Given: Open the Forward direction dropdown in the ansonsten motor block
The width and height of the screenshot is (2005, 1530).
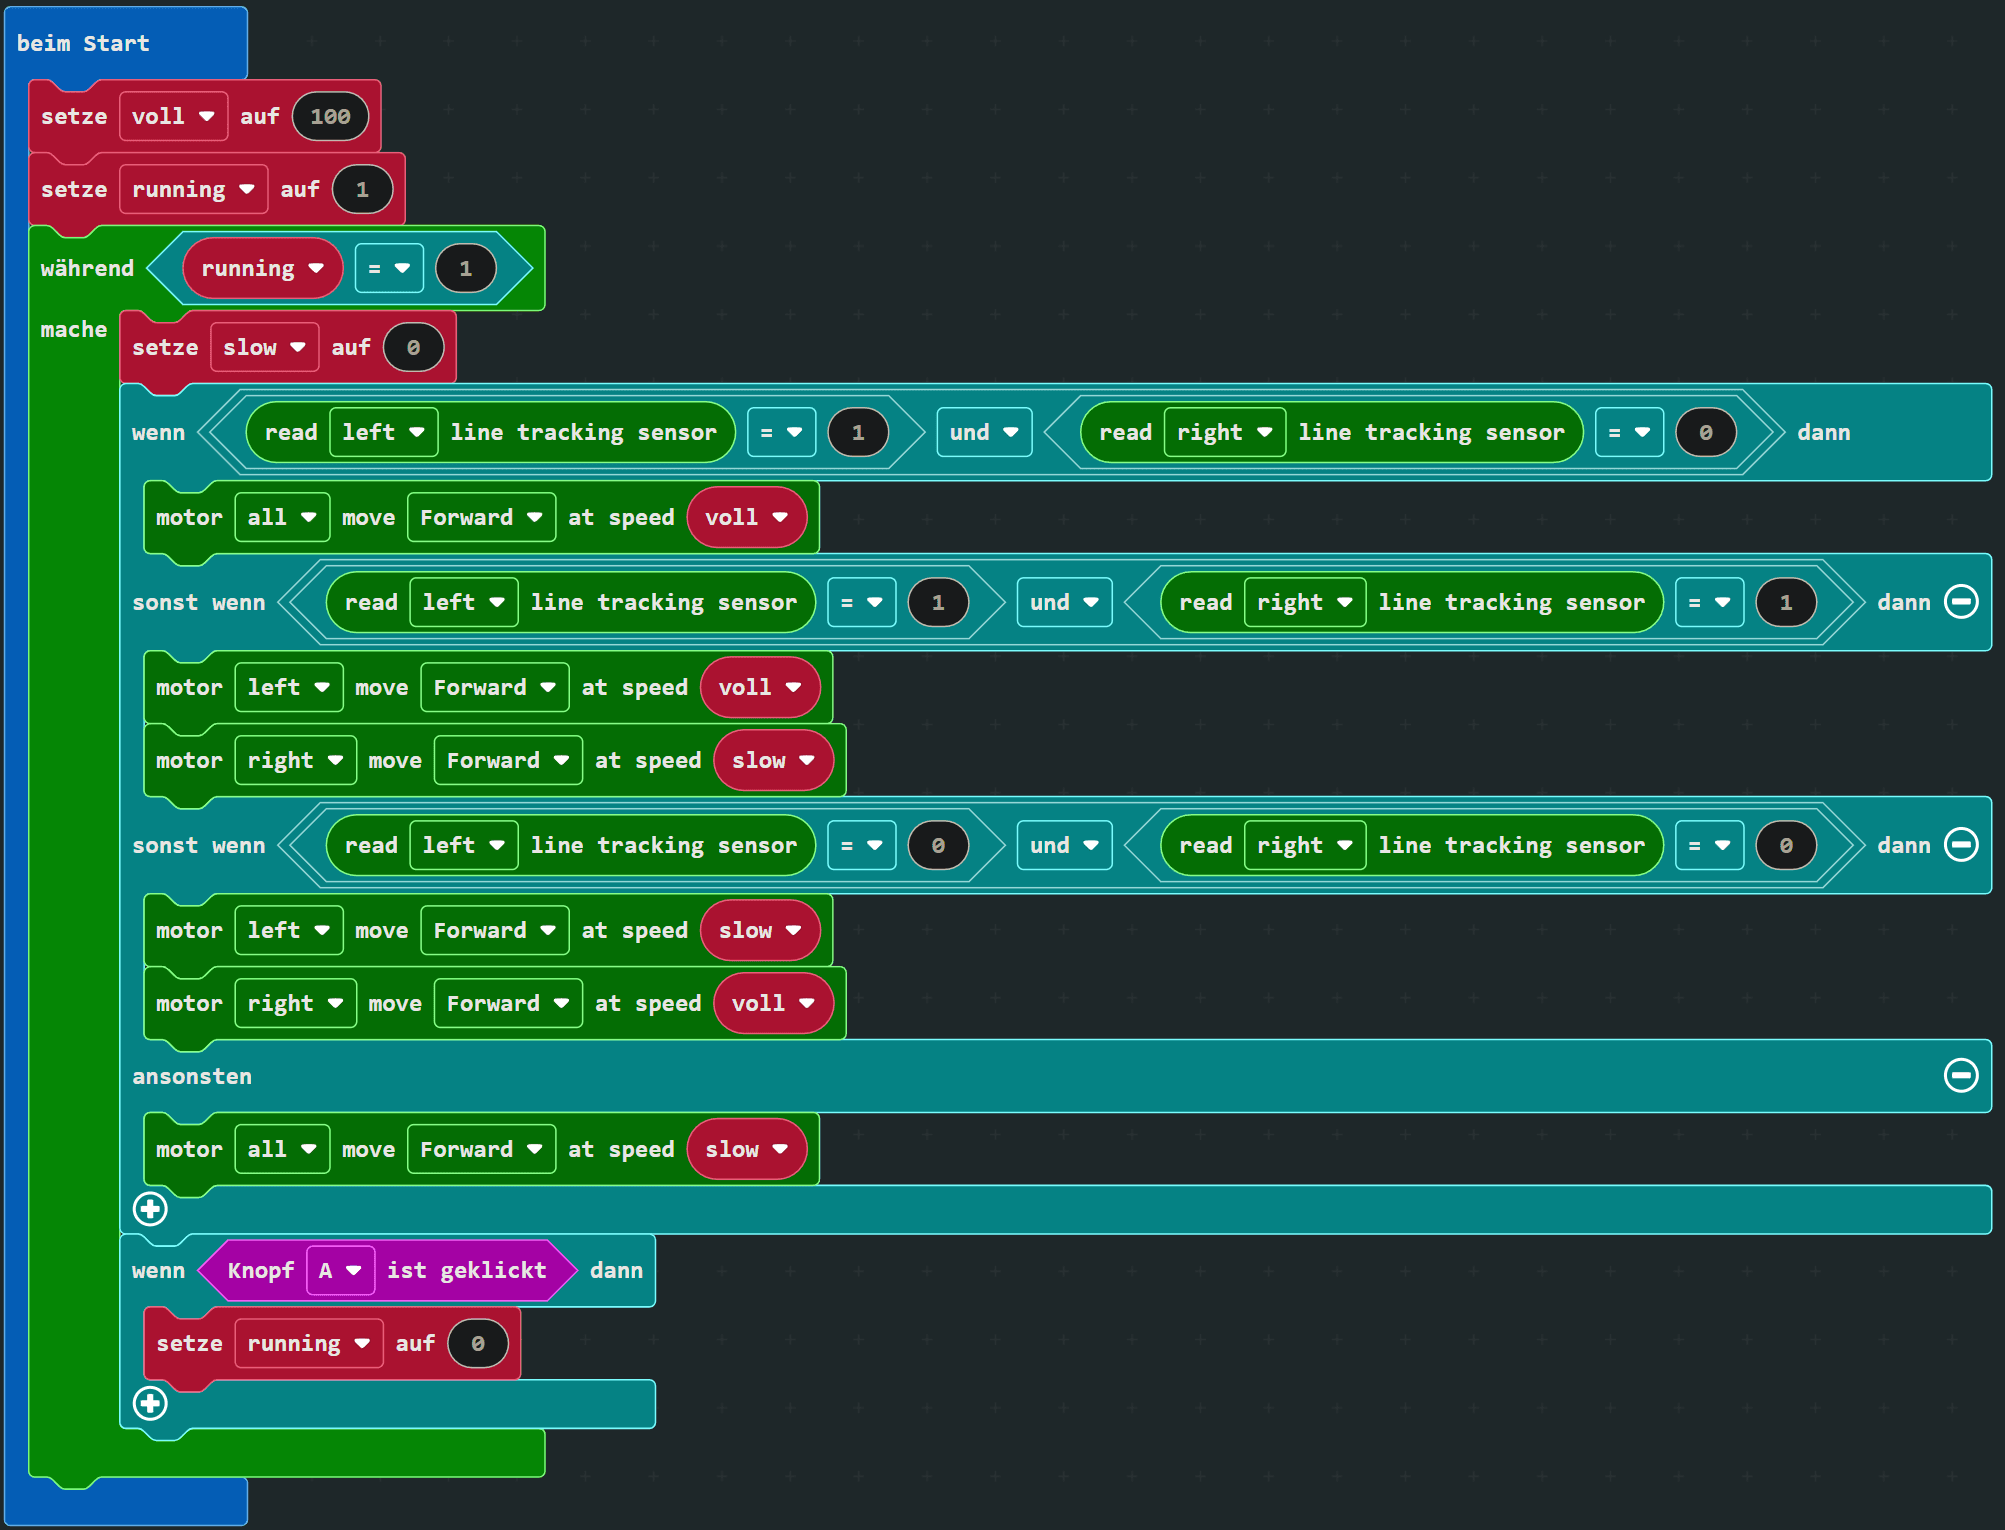Looking at the screenshot, I should (481, 1148).
